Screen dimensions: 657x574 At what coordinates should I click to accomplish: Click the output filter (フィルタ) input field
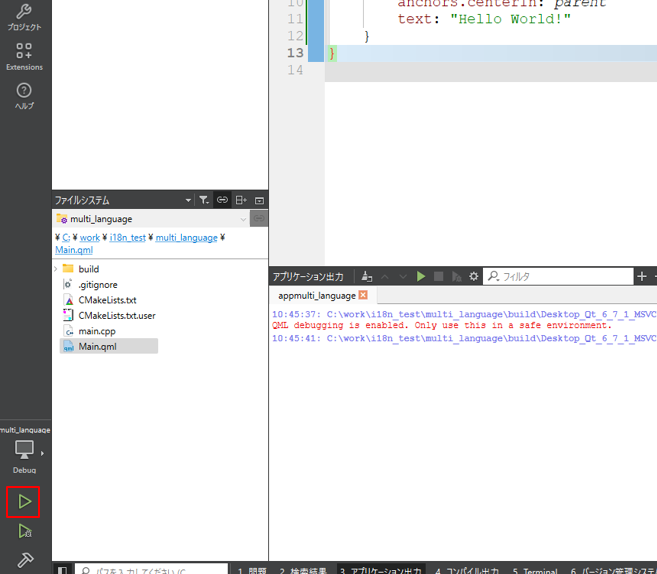(560, 276)
